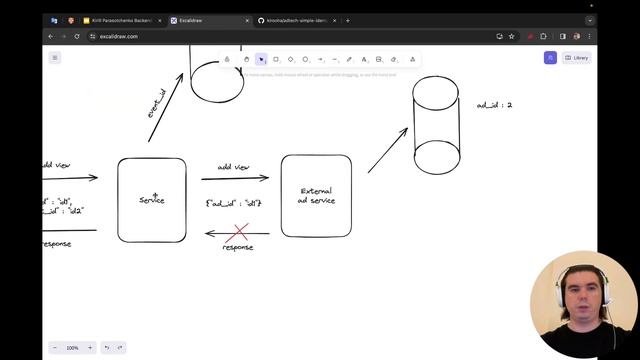Select the Ellipse tool
The height and width of the screenshot is (360, 640).
click(305, 60)
